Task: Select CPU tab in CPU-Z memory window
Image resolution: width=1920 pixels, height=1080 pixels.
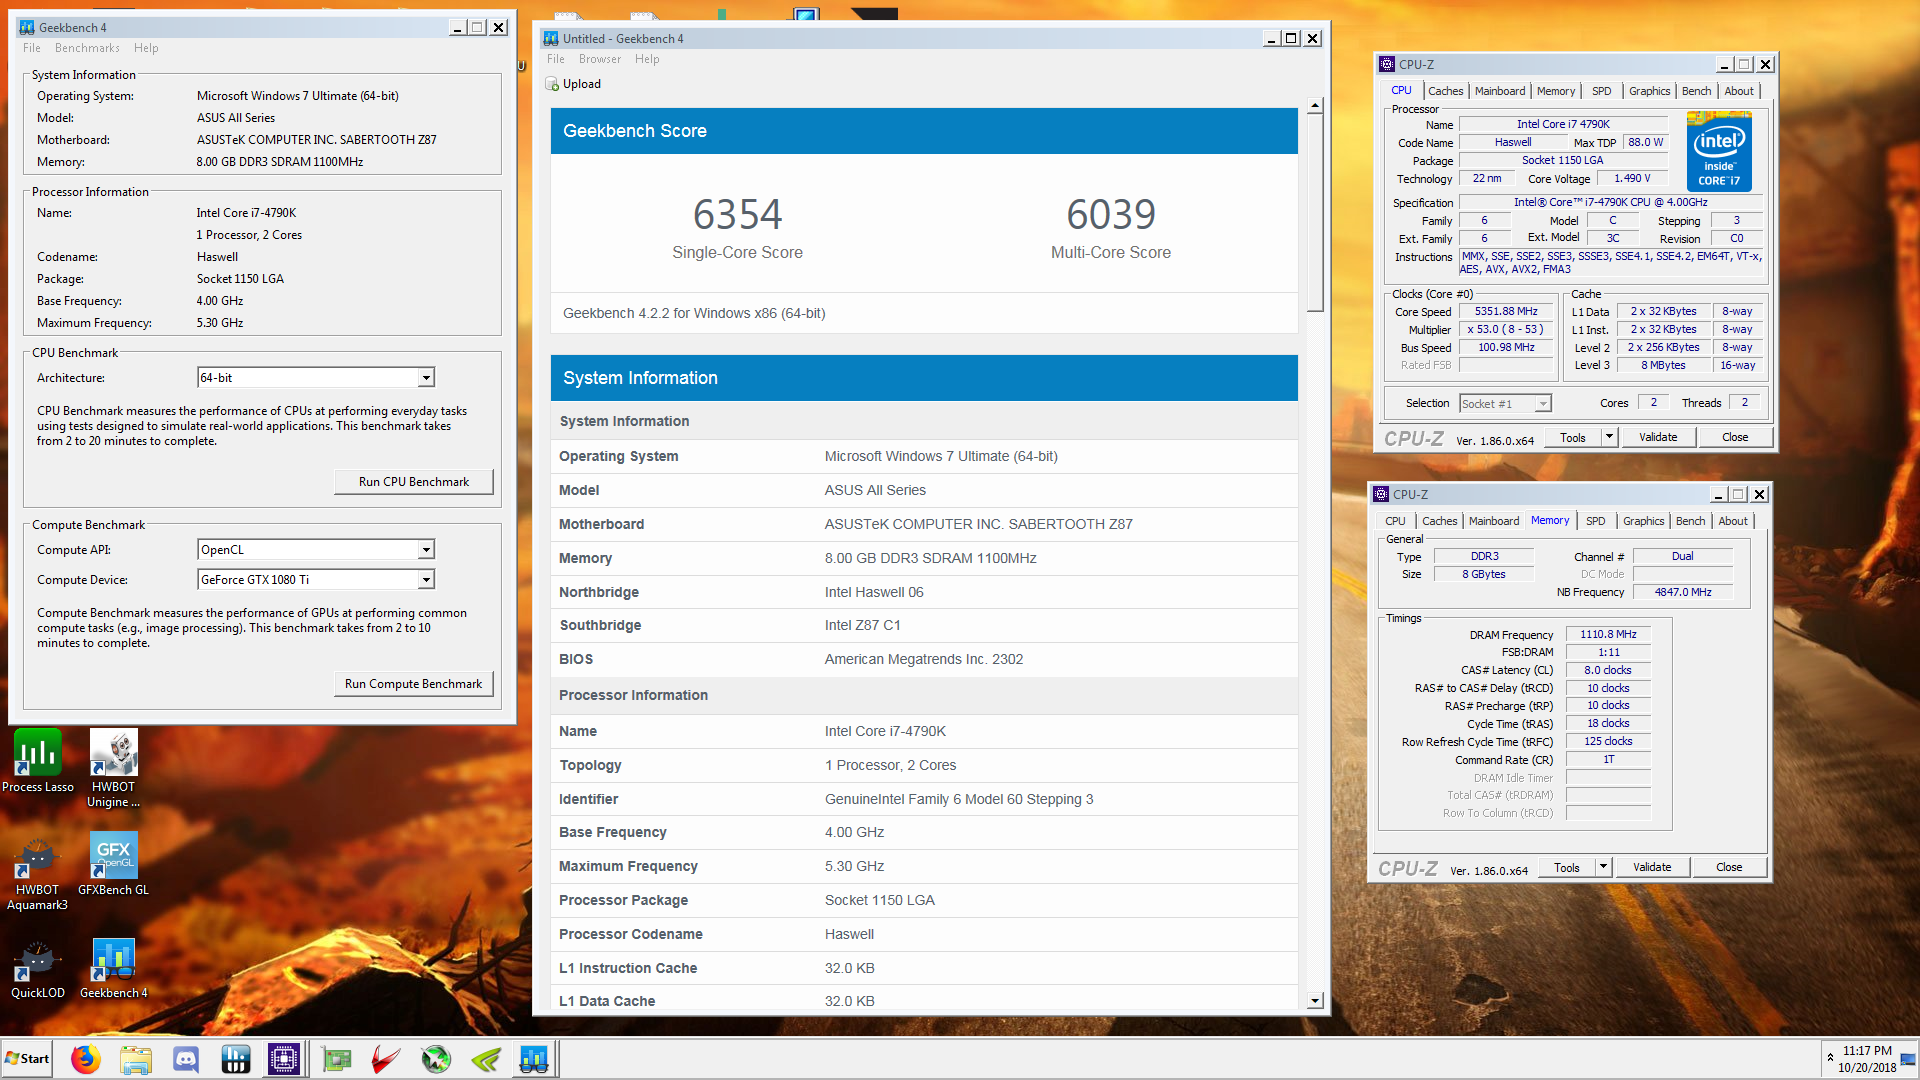Action: pos(1395,521)
